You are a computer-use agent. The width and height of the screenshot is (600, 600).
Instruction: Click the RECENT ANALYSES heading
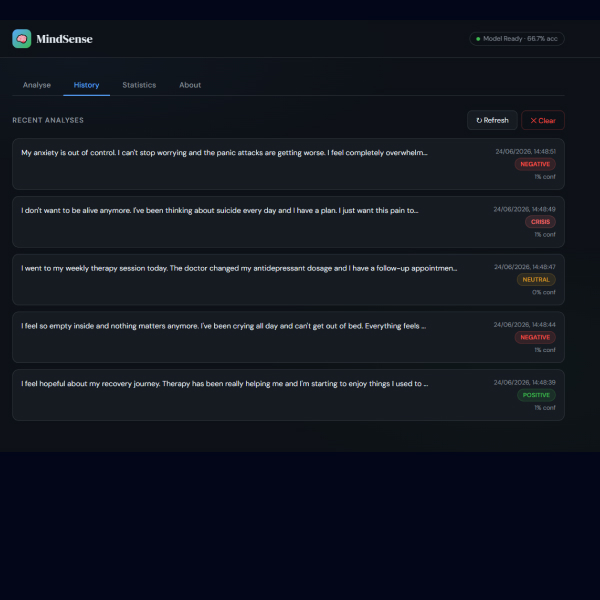[48, 120]
